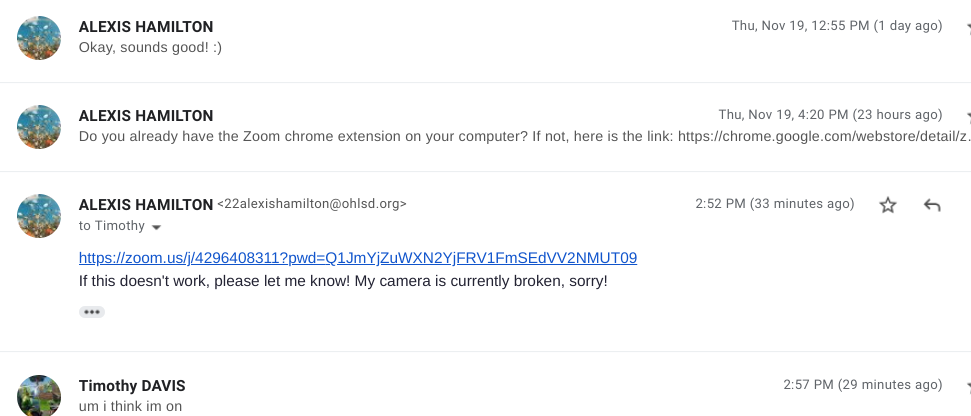Star the 2:52 PM message from Alexis

pos(888,205)
